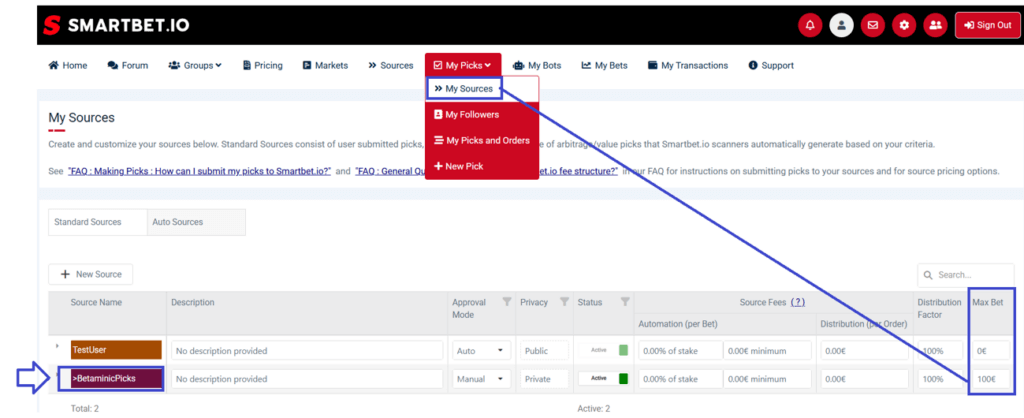Open >BetaminicPicks Approval Mode Manual dropdown
Screen dimensions: 1024x418
(x=481, y=379)
